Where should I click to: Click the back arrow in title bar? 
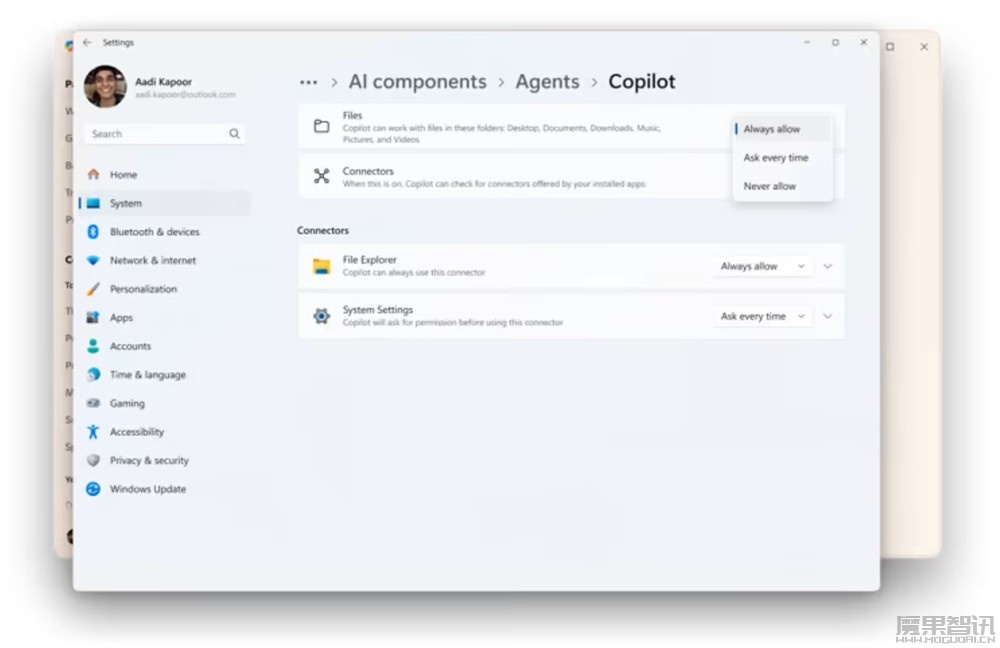[87, 43]
